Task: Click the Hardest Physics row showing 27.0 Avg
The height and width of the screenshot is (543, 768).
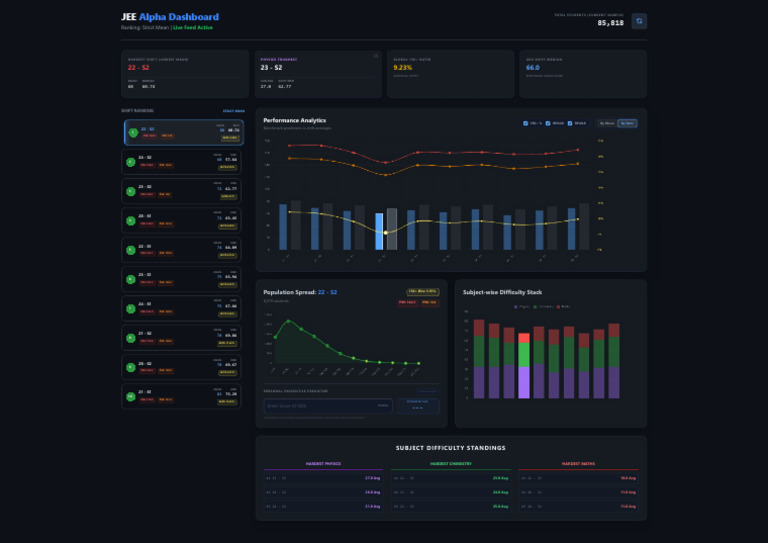Action: click(323, 478)
